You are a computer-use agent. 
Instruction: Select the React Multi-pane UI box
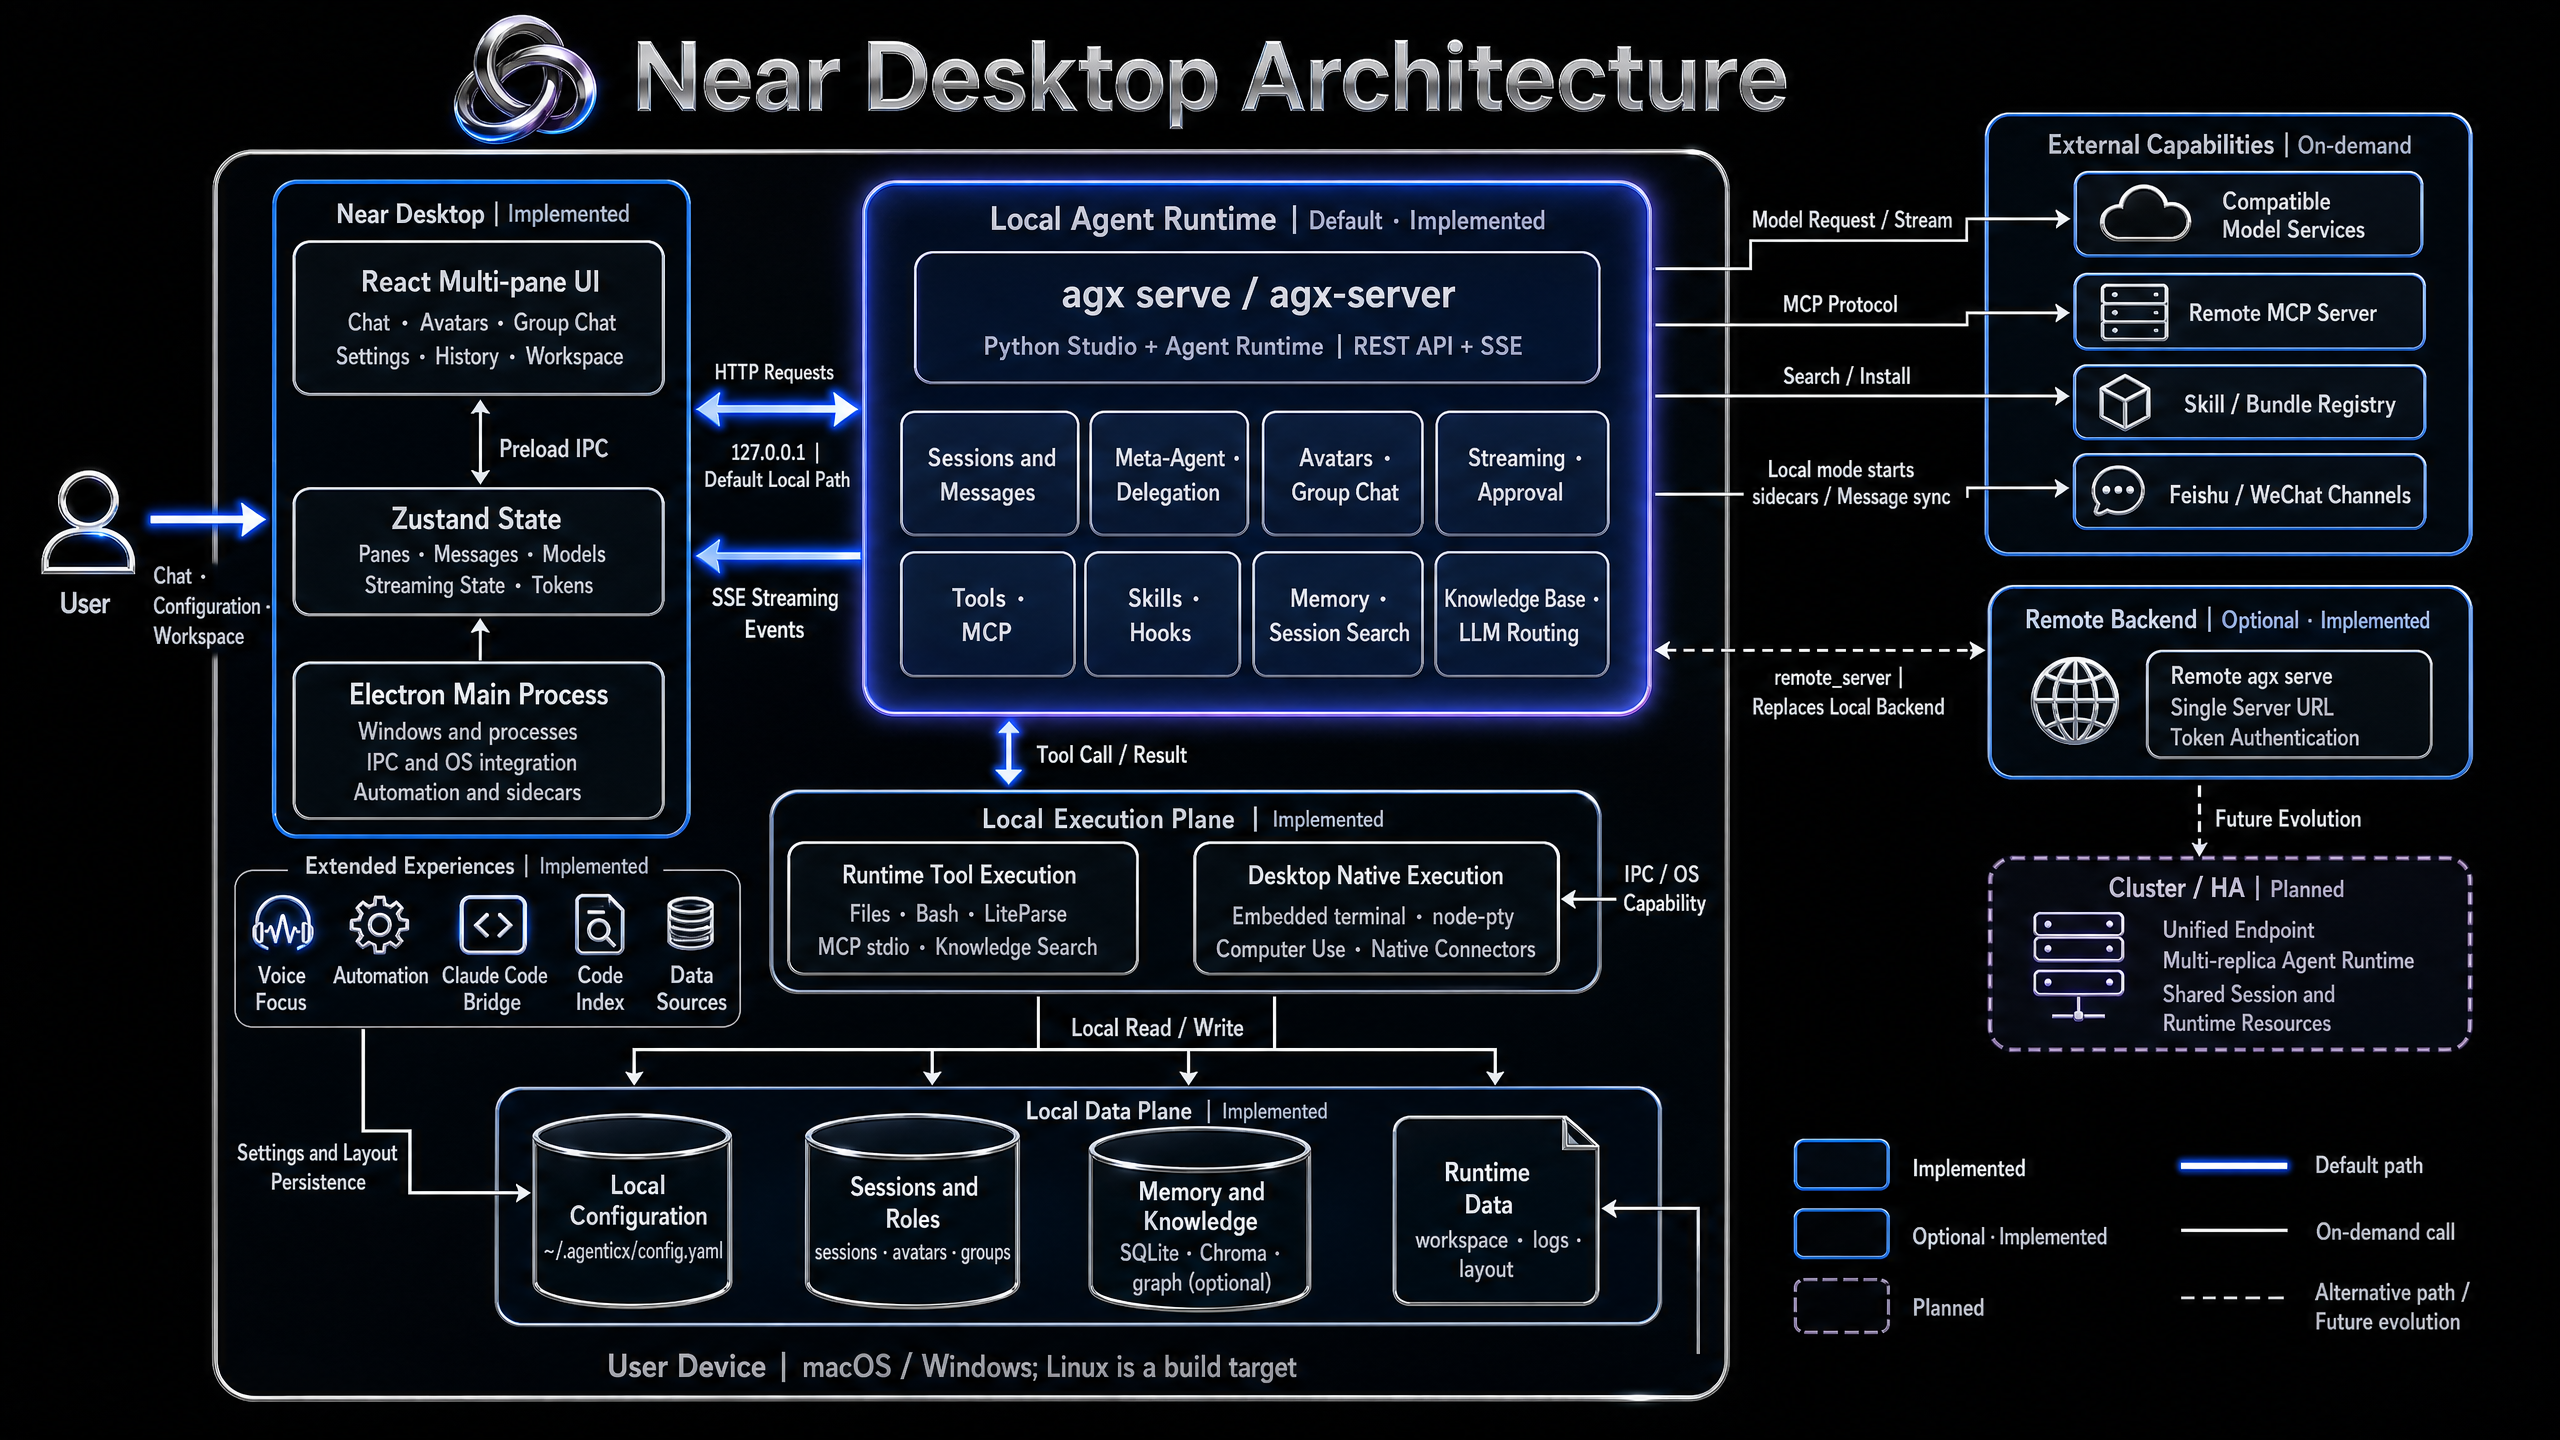click(x=478, y=318)
